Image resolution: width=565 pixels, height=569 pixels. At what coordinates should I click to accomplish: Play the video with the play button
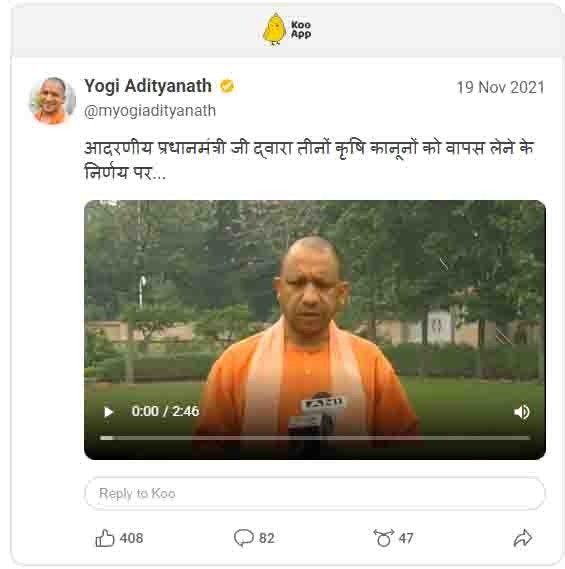tap(109, 412)
